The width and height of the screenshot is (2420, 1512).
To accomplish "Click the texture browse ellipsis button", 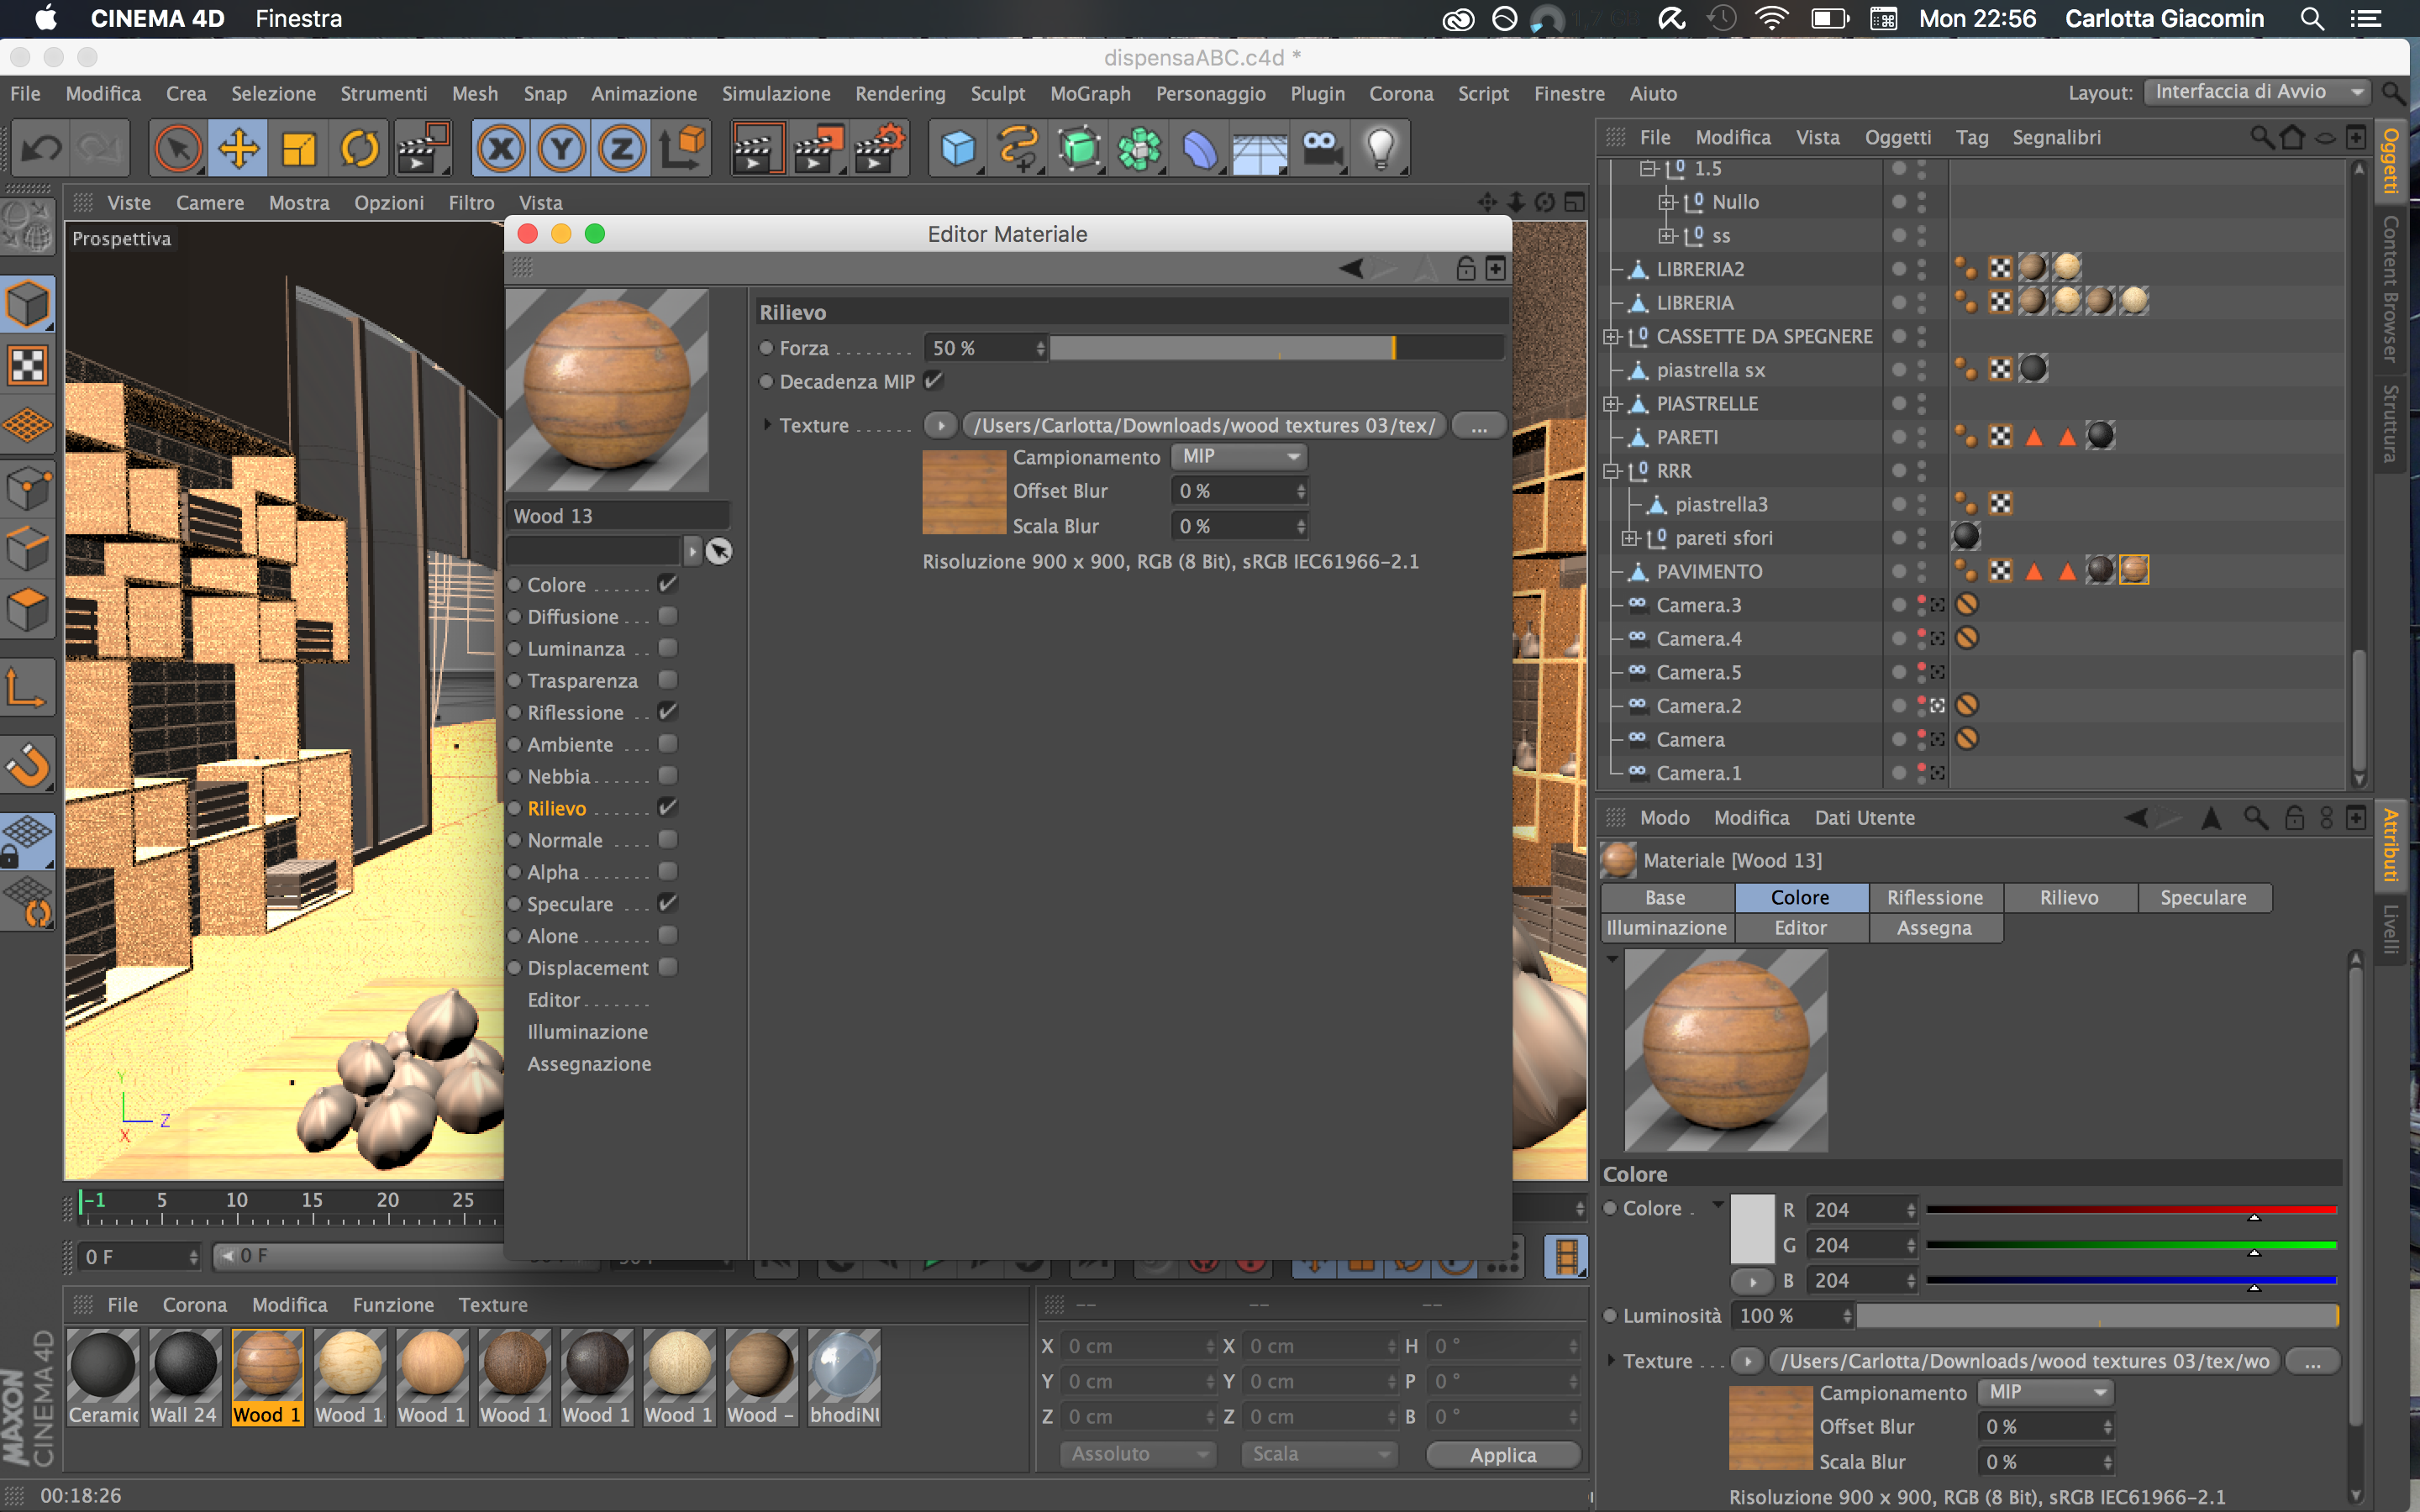I will click(x=1478, y=426).
